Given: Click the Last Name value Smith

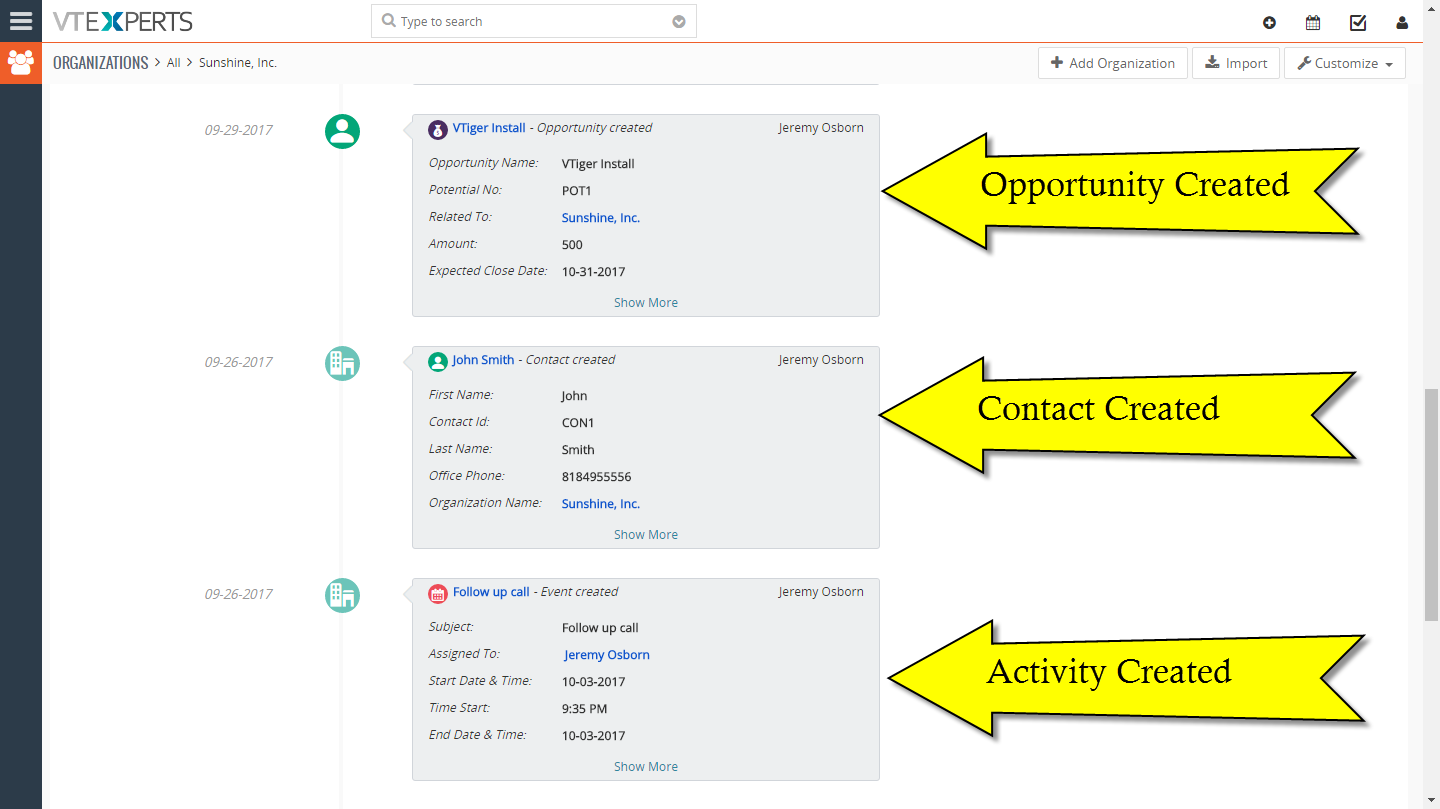Looking at the screenshot, I should (x=578, y=450).
